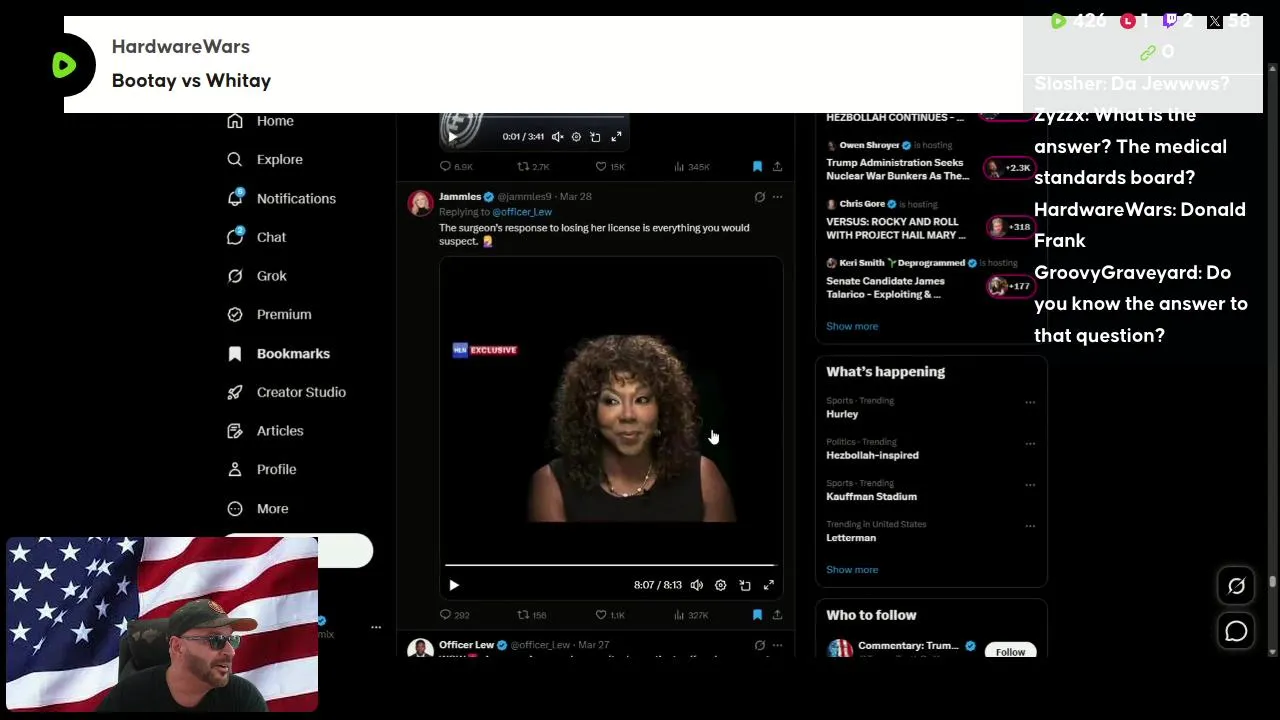
Task: Open Grok explain icon on Jammies post
Action: (x=760, y=197)
